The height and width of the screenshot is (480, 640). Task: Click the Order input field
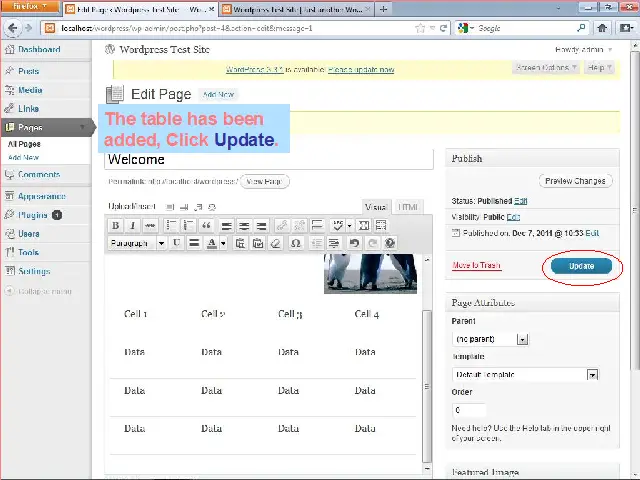pos(469,410)
